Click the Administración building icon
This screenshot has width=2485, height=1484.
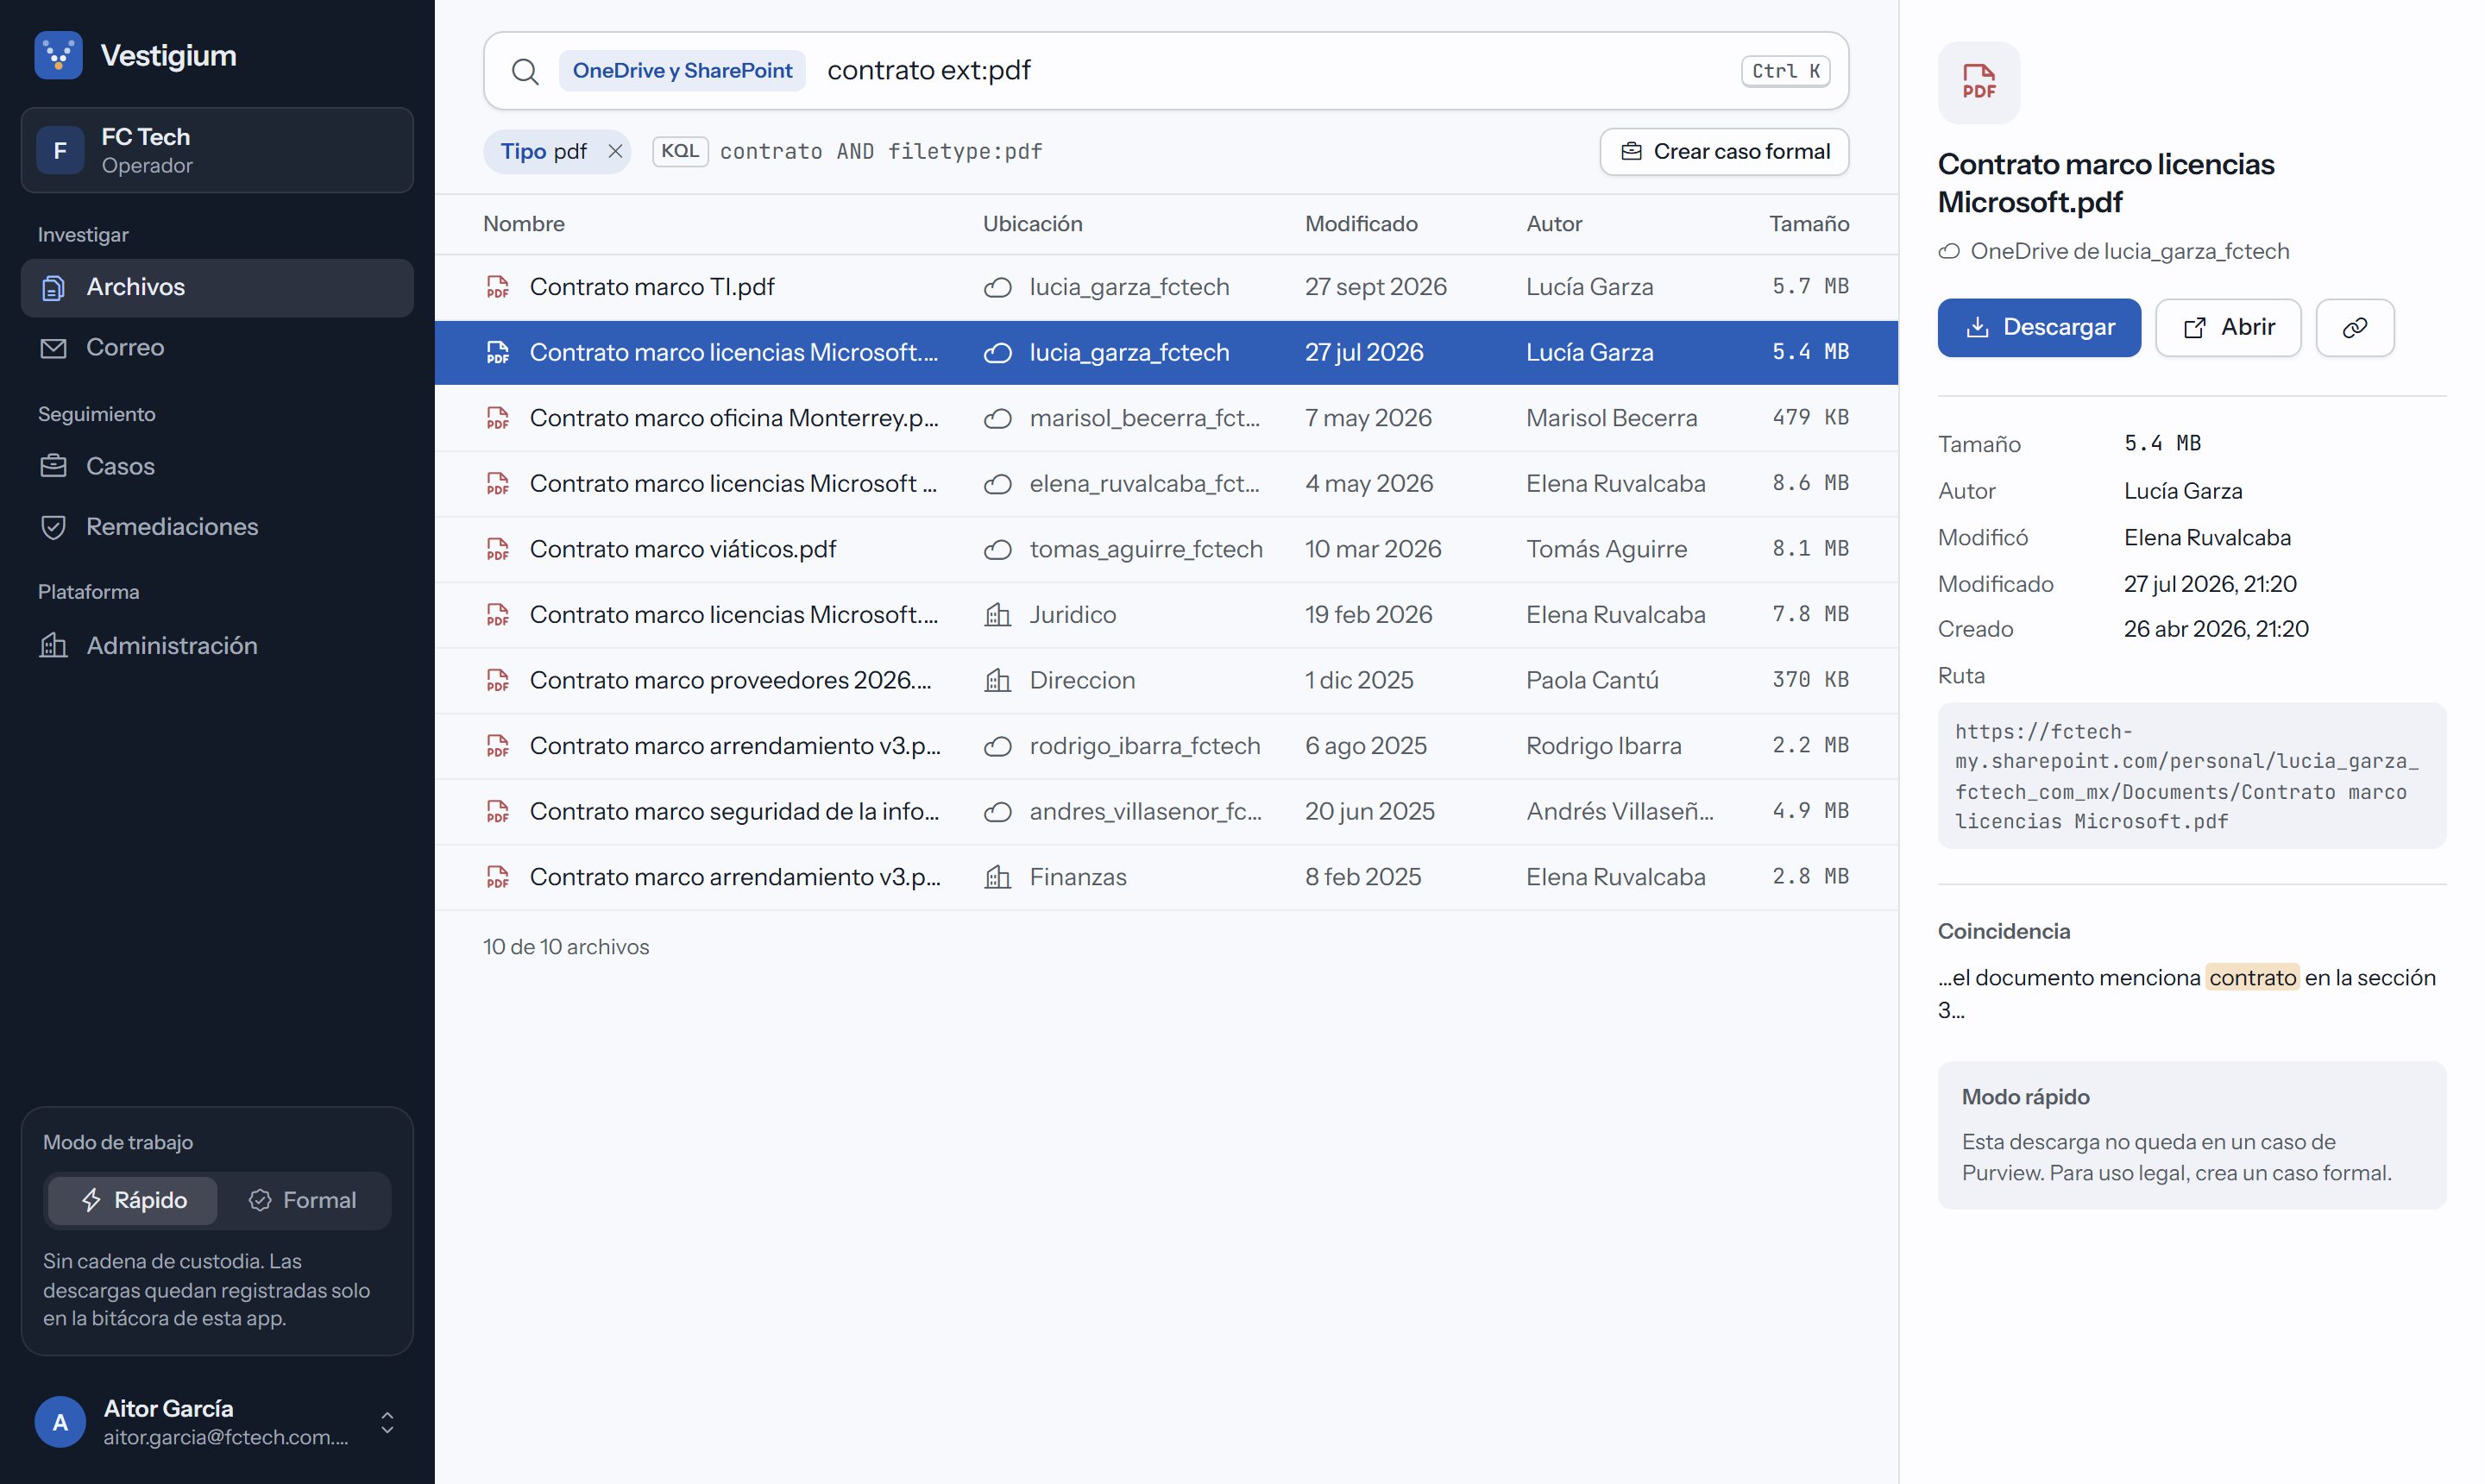click(x=53, y=646)
